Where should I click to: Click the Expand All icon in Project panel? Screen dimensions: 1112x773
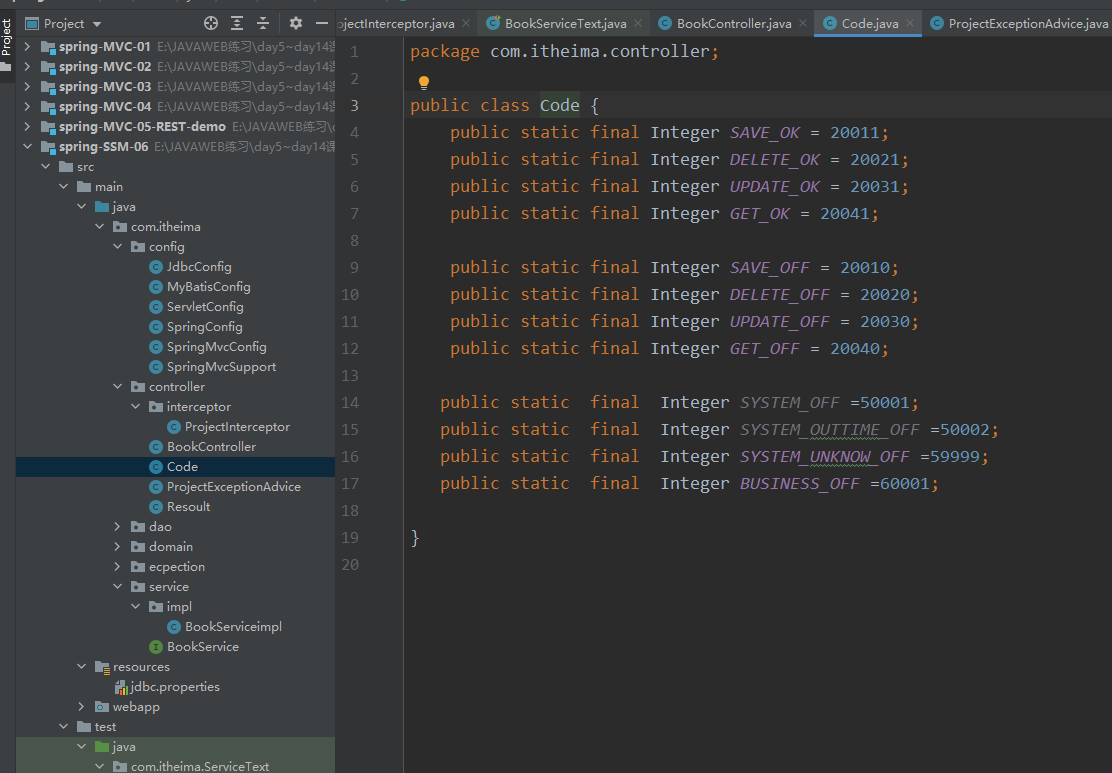(x=237, y=23)
